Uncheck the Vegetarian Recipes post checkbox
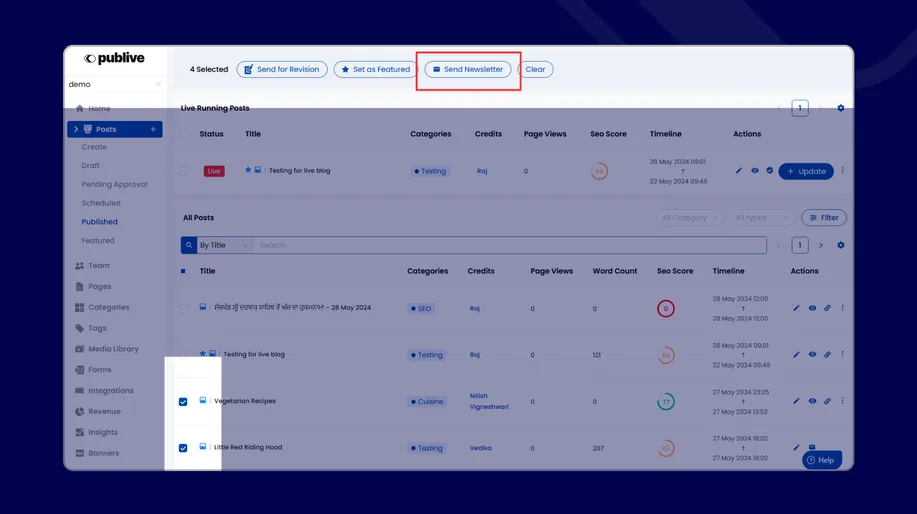The height and width of the screenshot is (514, 917). (x=183, y=402)
